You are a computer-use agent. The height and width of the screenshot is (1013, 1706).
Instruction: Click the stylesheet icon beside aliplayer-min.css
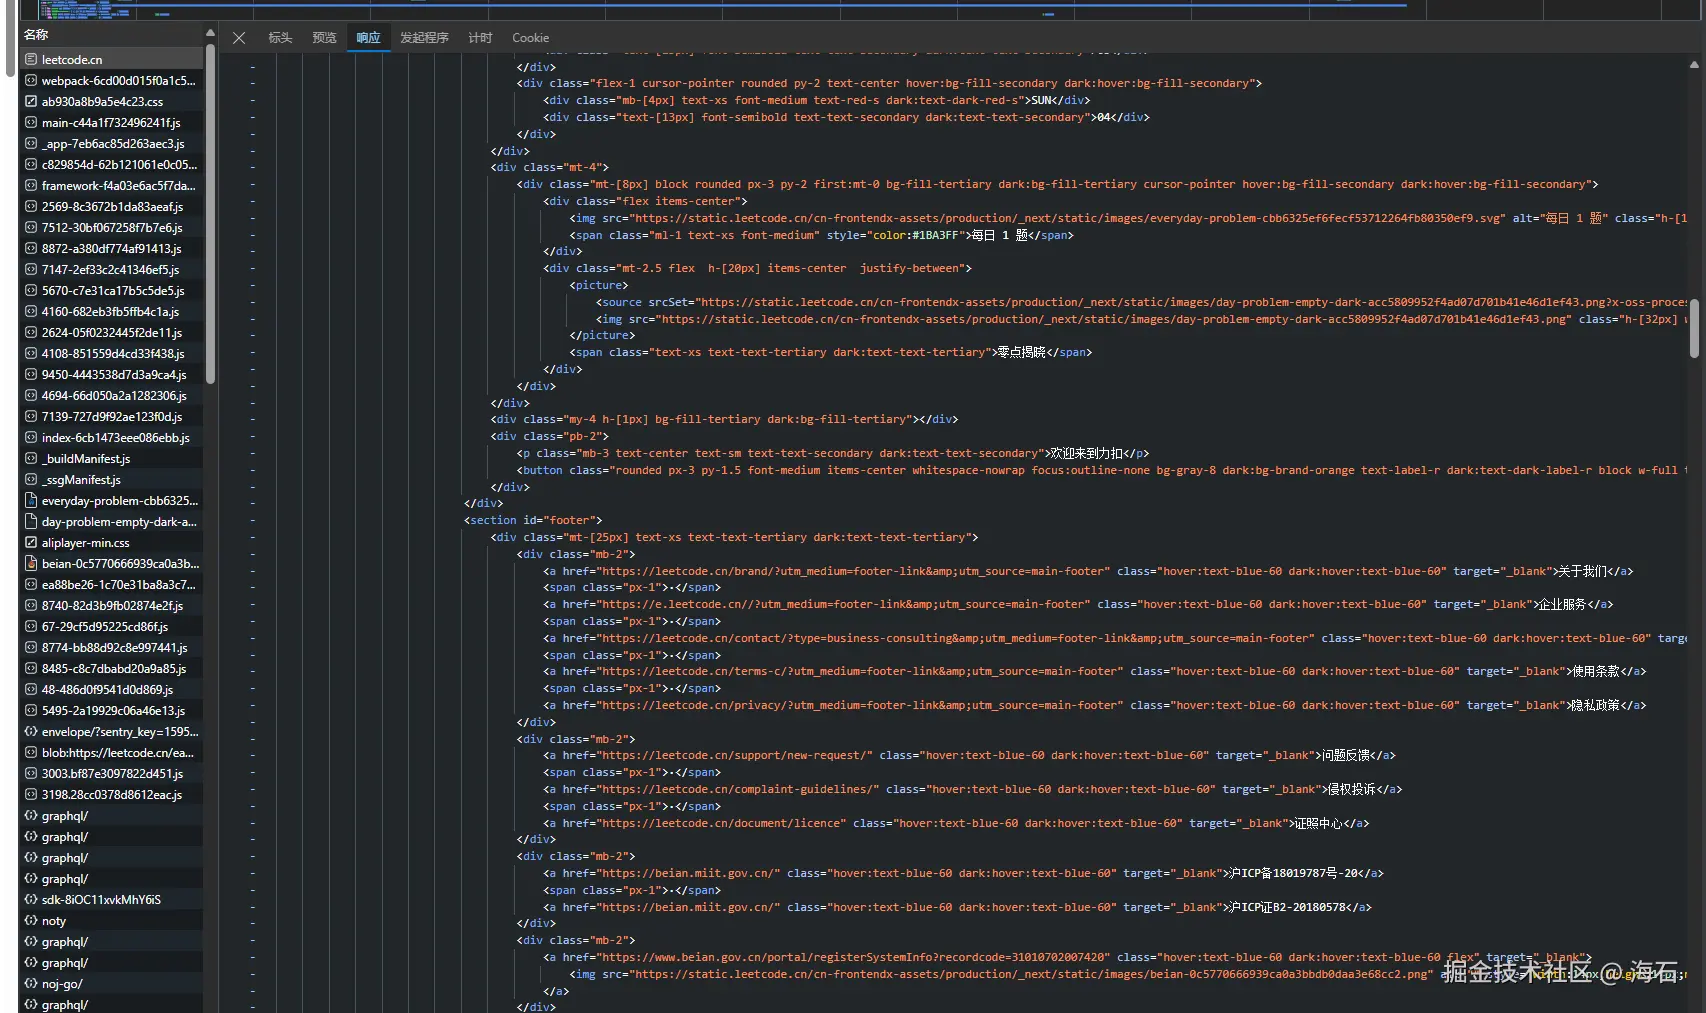coord(31,543)
